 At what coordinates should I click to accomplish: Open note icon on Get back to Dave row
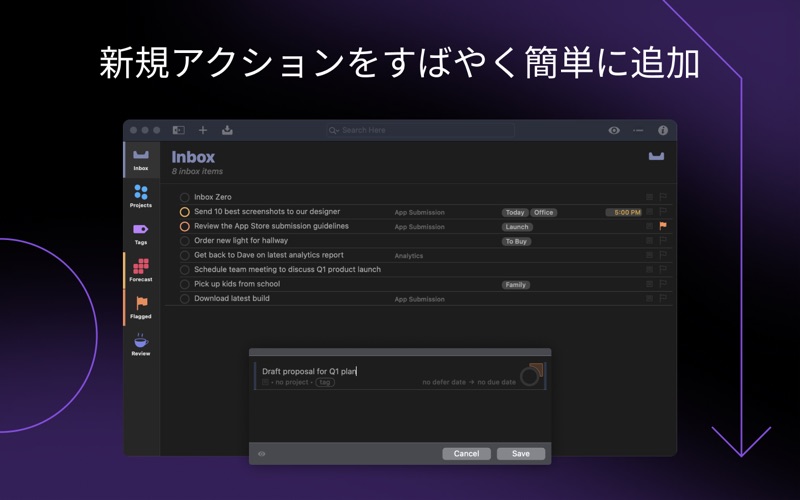coord(649,255)
